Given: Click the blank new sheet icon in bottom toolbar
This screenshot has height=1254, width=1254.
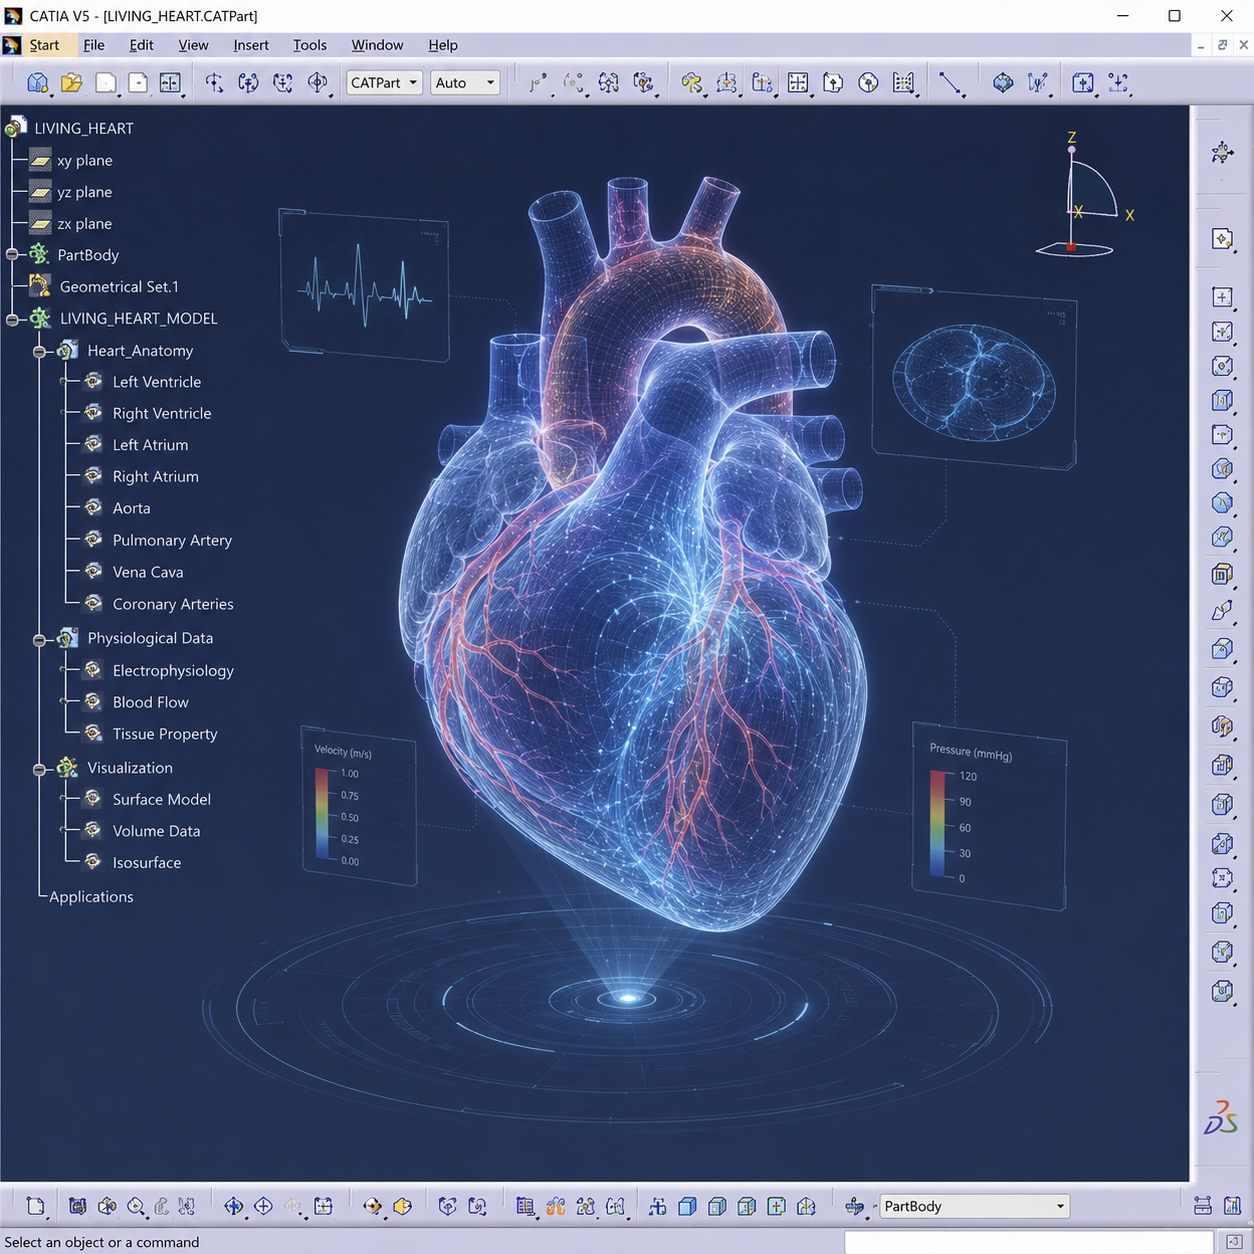Looking at the screenshot, I should pyautogui.click(x=36, y=1207).
